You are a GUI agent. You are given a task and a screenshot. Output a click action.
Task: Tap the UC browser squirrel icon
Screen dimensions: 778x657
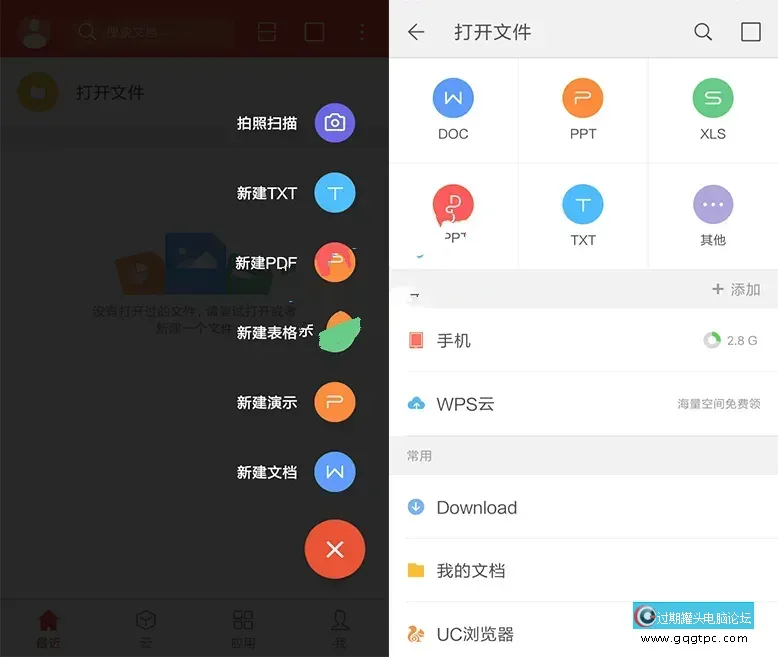[416, 634]
